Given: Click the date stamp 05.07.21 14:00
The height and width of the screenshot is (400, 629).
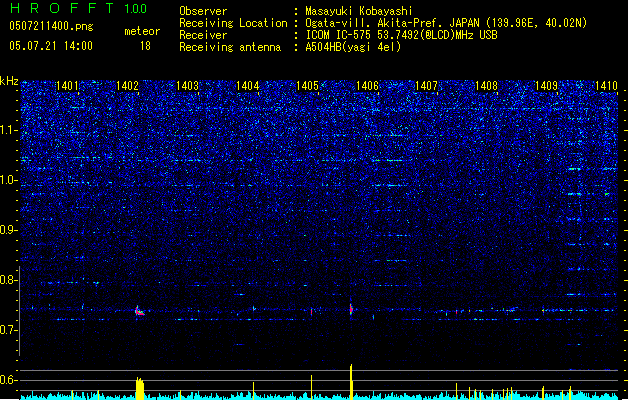Looking at the screenshot, I should point(51,46).
